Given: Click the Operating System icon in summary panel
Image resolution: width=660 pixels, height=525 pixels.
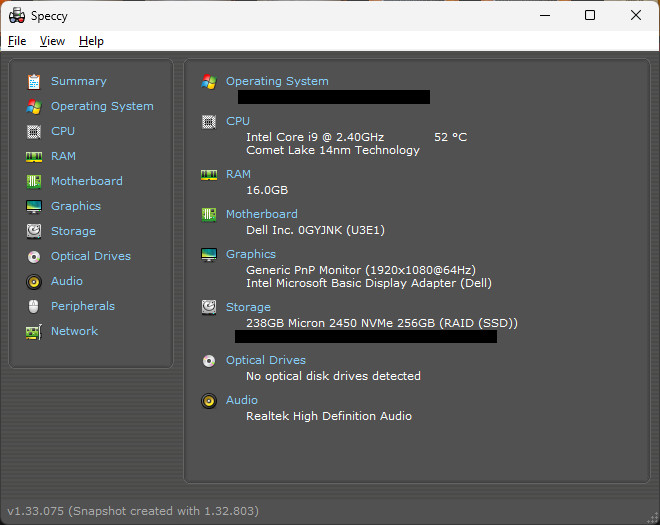Looking at the screenshot, I should pos(209,82).
